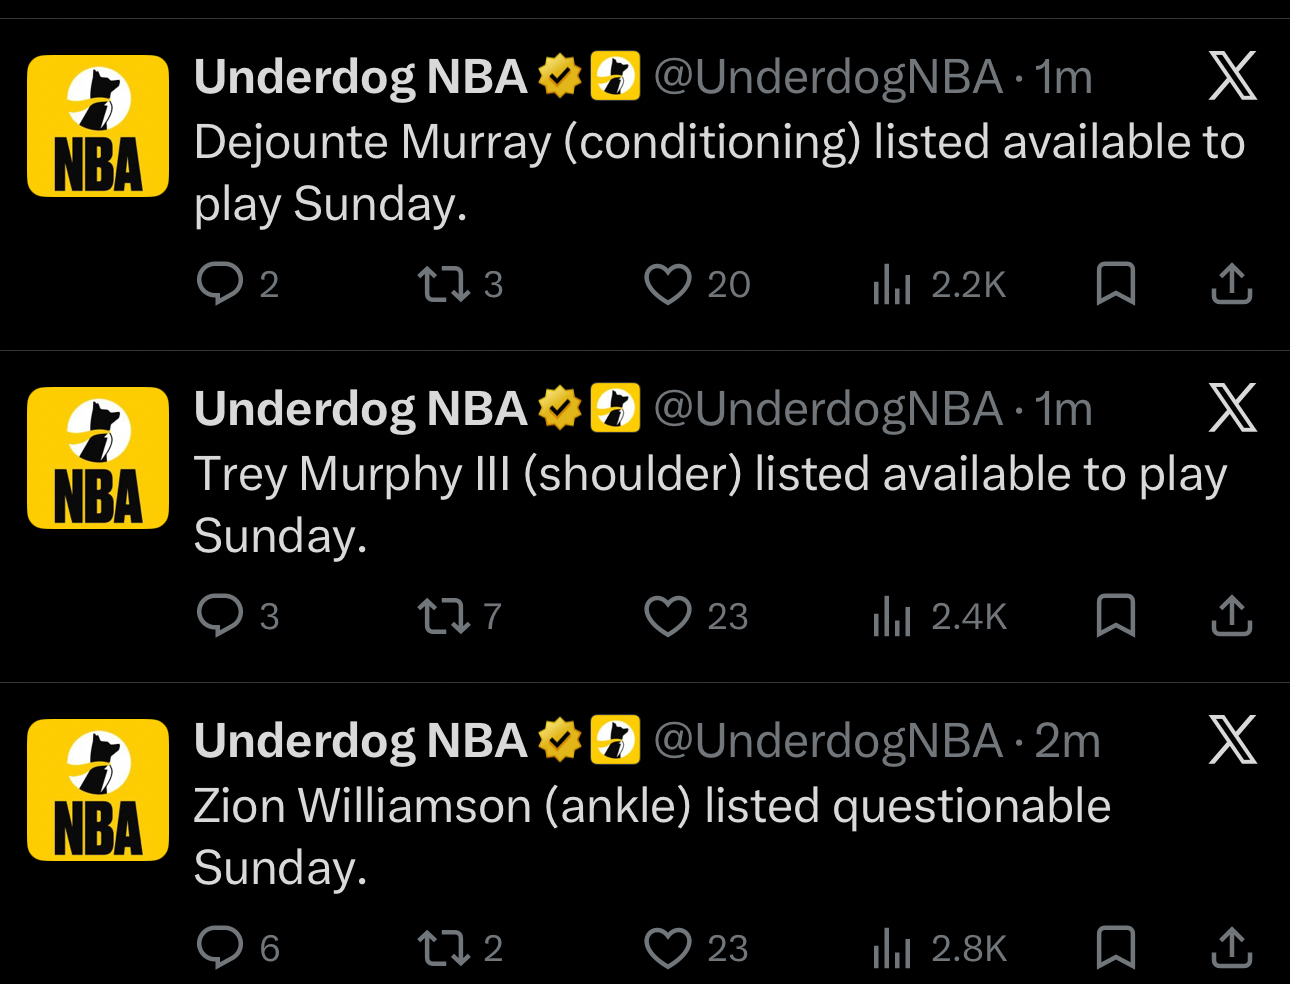Reply to the Dejounte Murray tweet

pyautogui.click(x=220, y=284)
